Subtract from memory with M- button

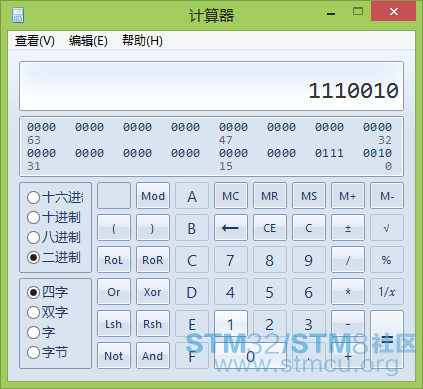tap(387, 196)
